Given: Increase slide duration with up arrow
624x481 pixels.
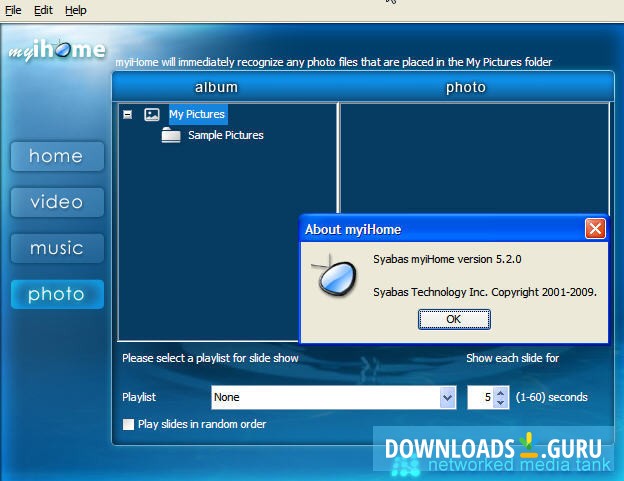Looking at the screenshot, I should pos(501,392).
